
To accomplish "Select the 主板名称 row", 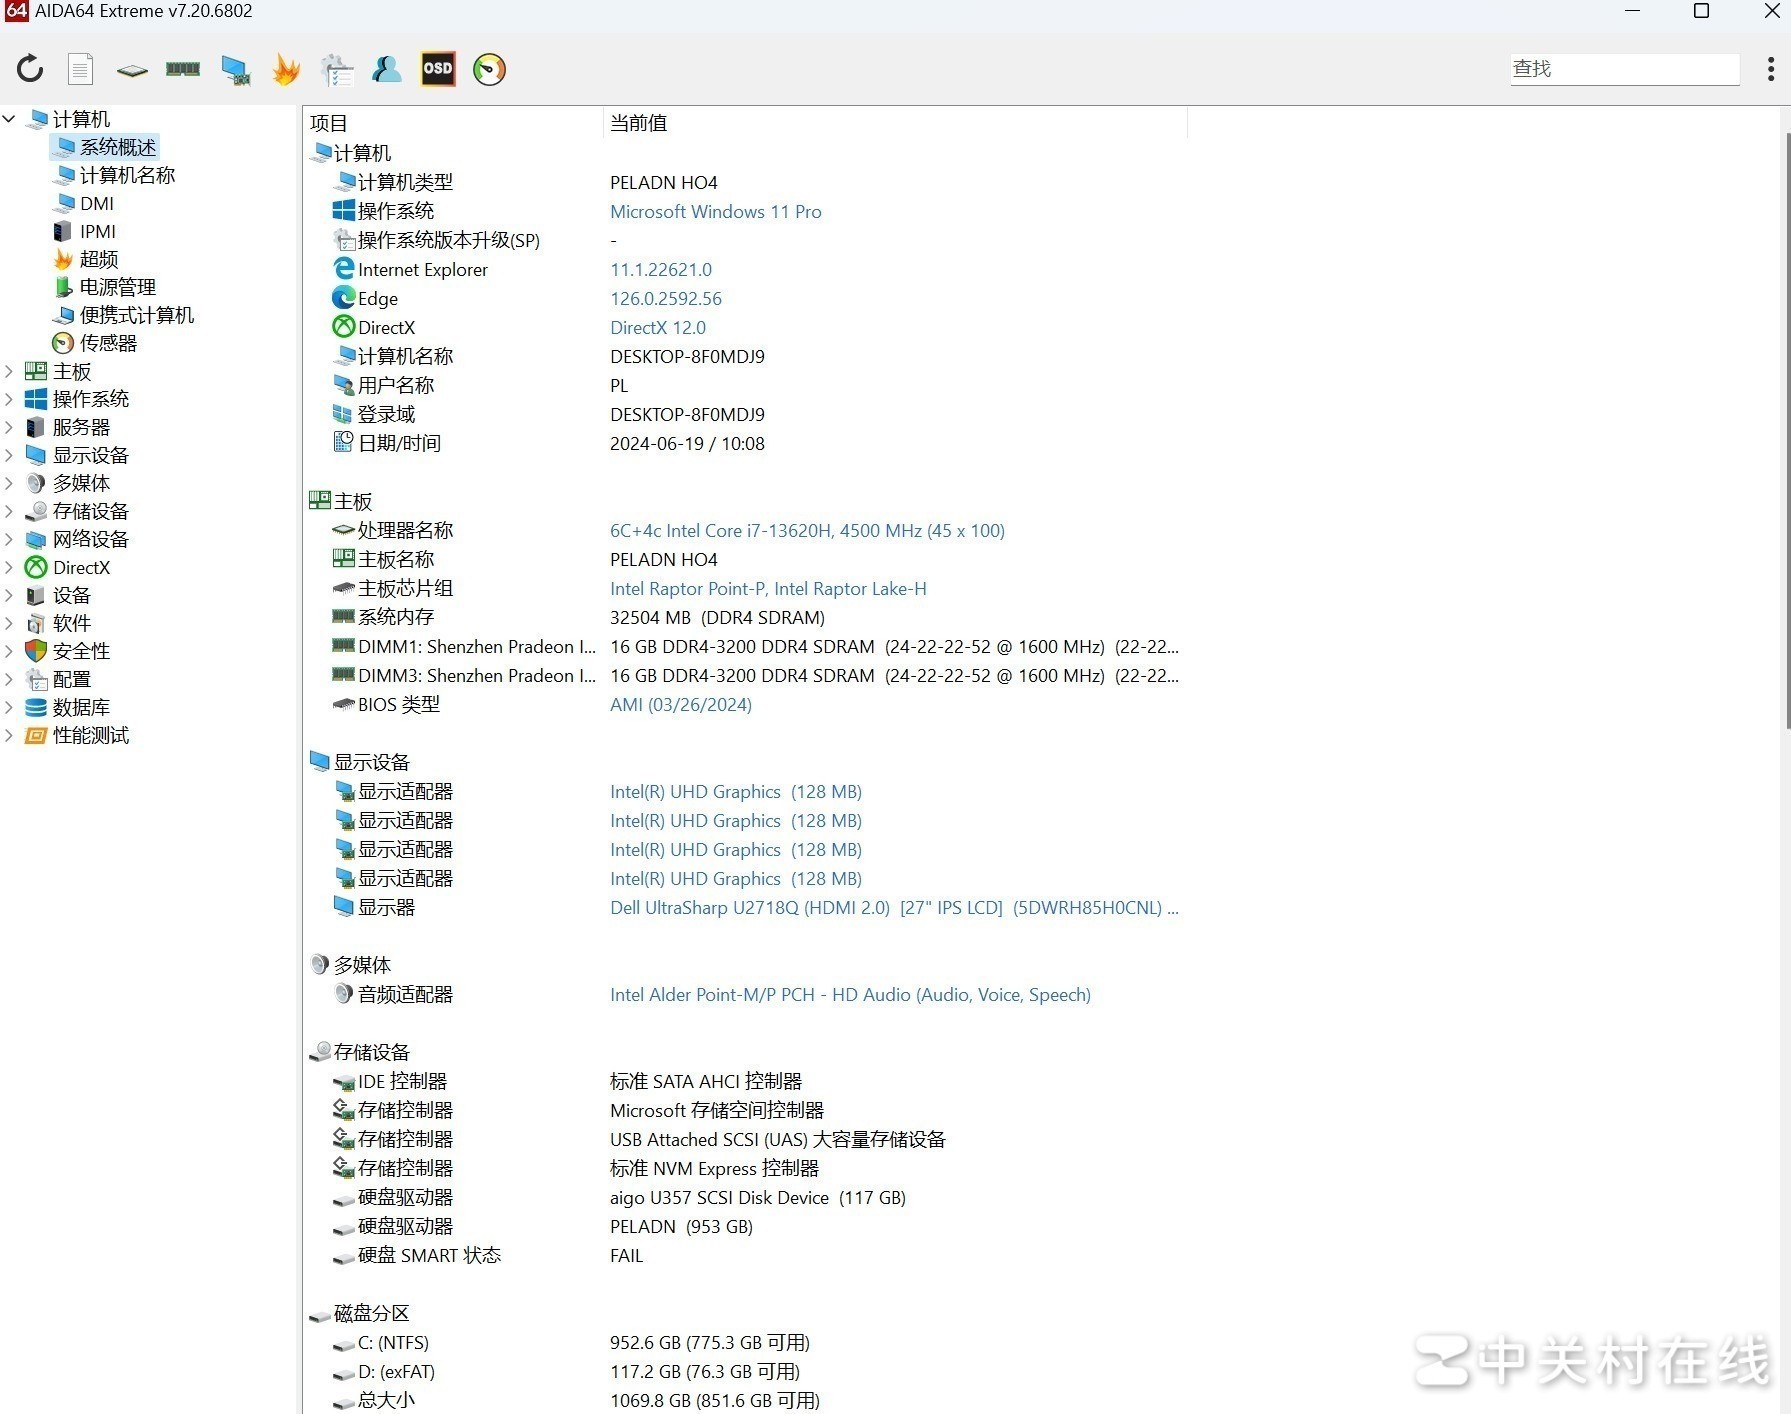I will pos(745,559).
